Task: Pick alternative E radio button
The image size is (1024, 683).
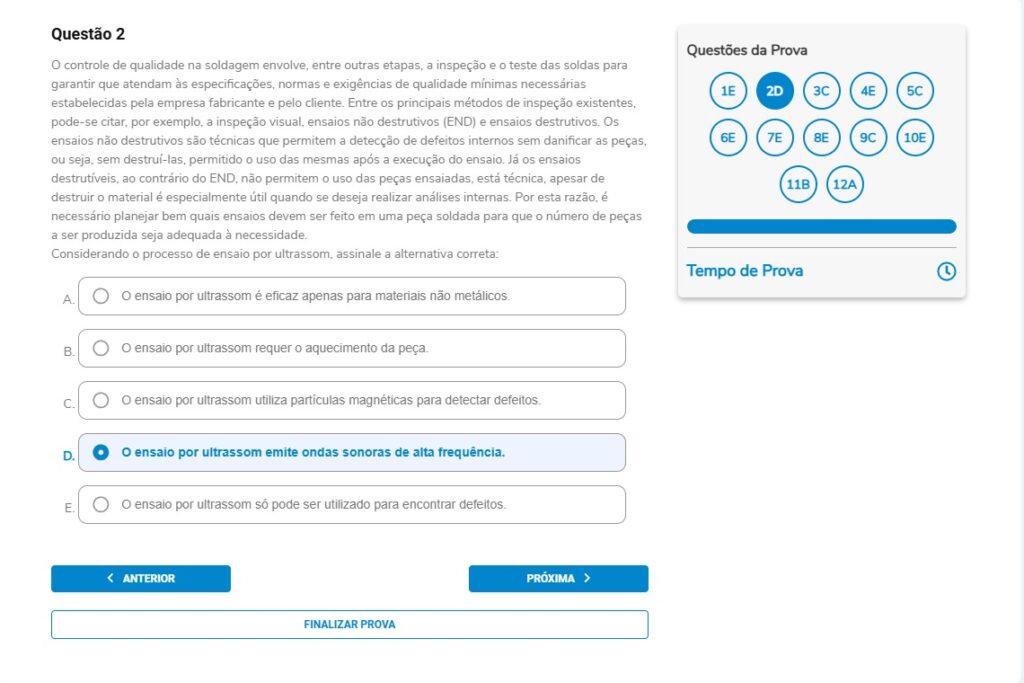Action: [100, 505]
